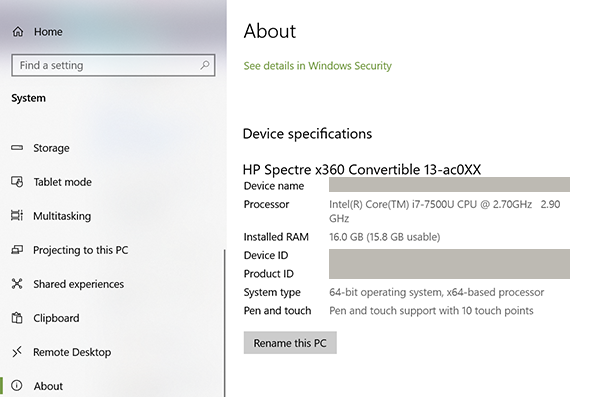Click HP Spectre x360 Convertible model name

click(x=362, y=169)
